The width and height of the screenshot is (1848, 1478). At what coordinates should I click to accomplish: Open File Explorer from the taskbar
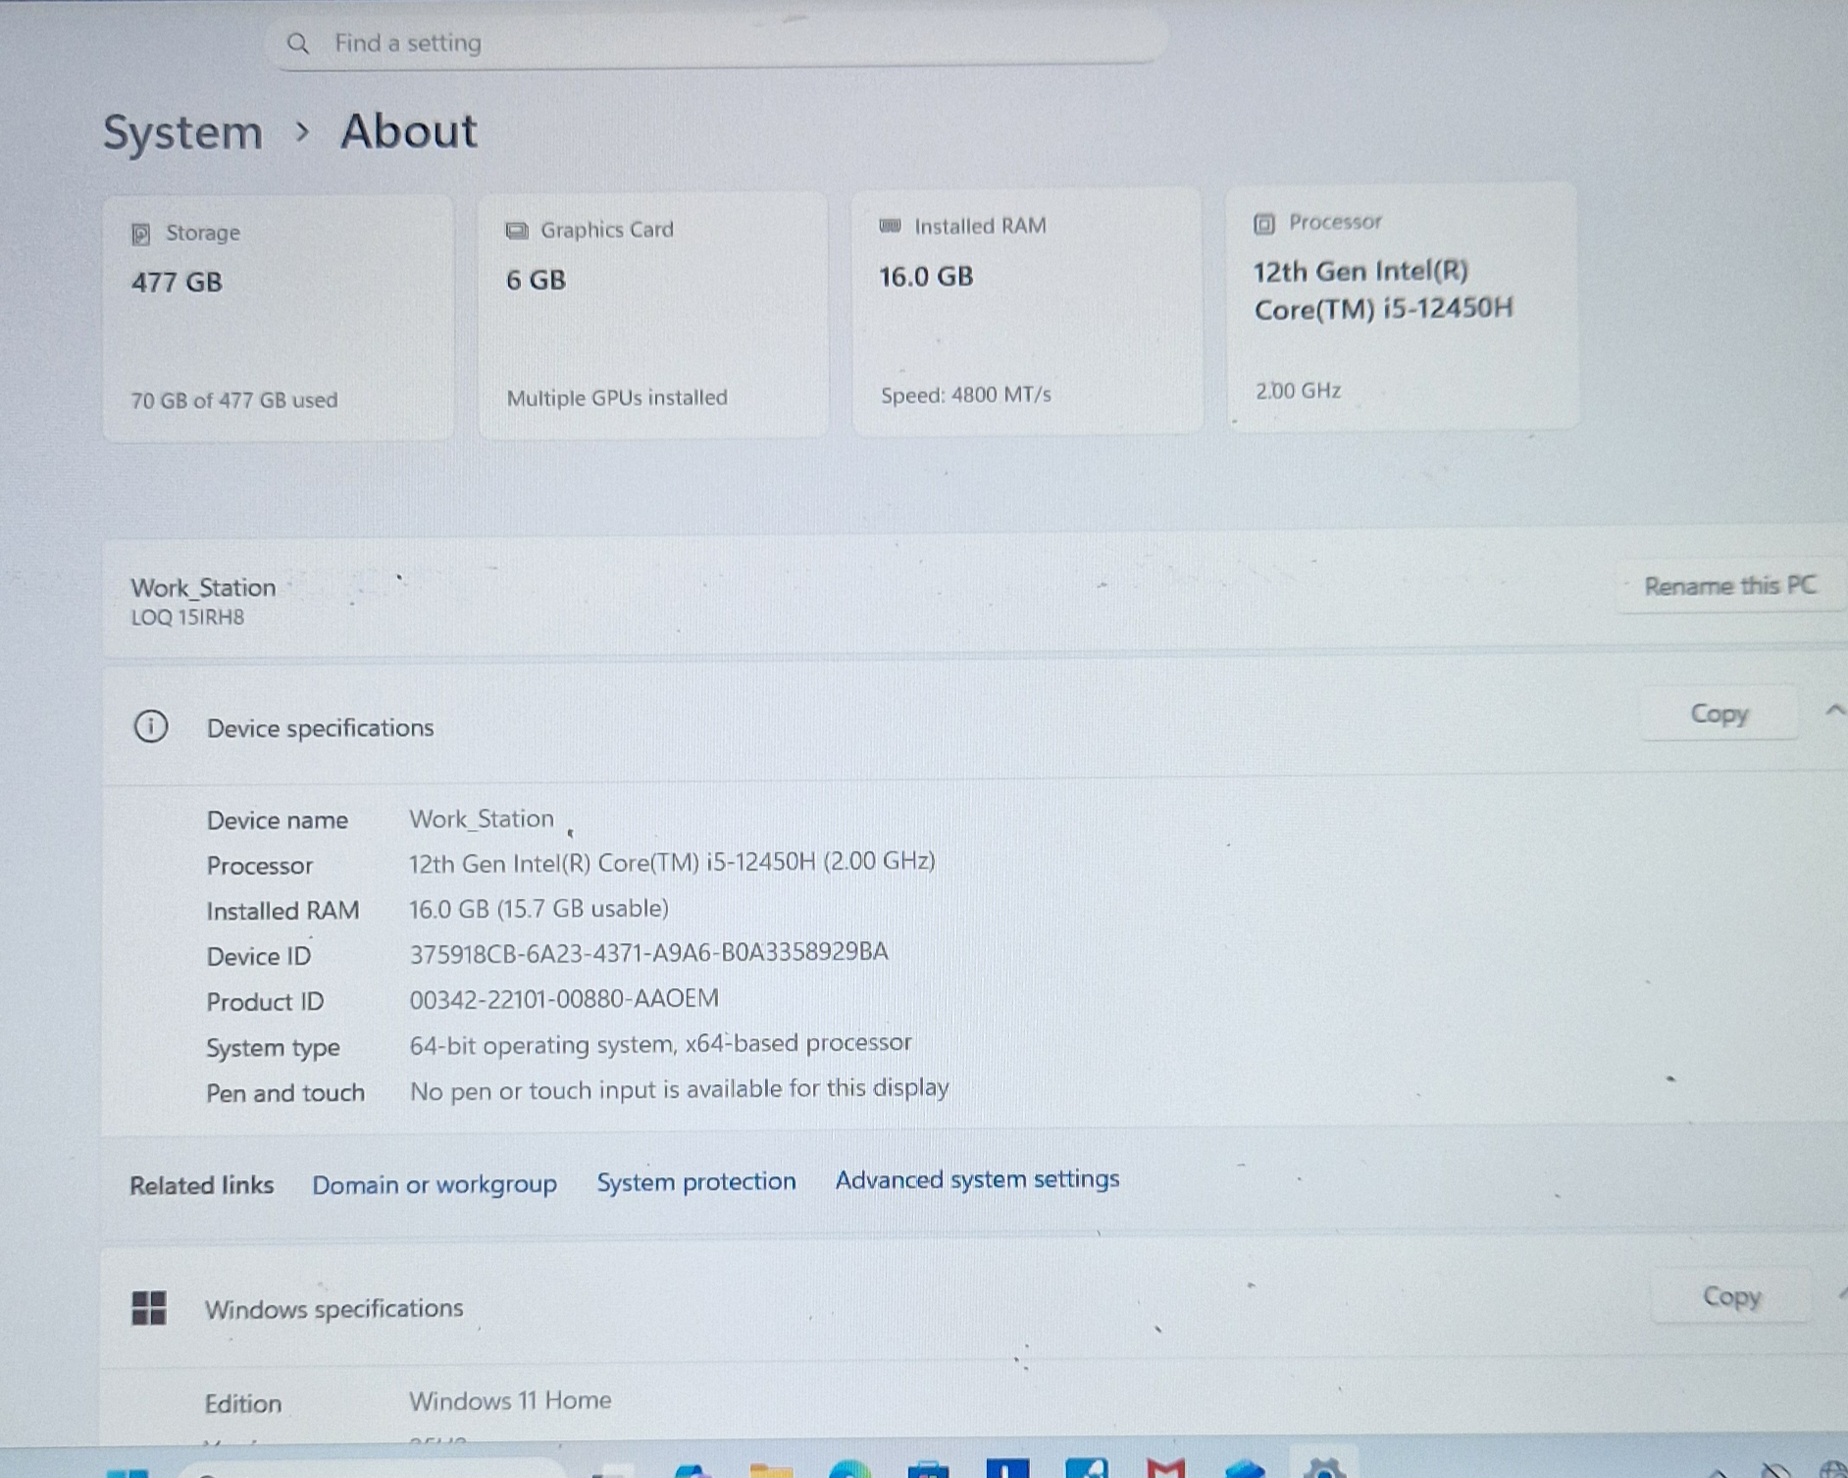tap(771, 1470)
